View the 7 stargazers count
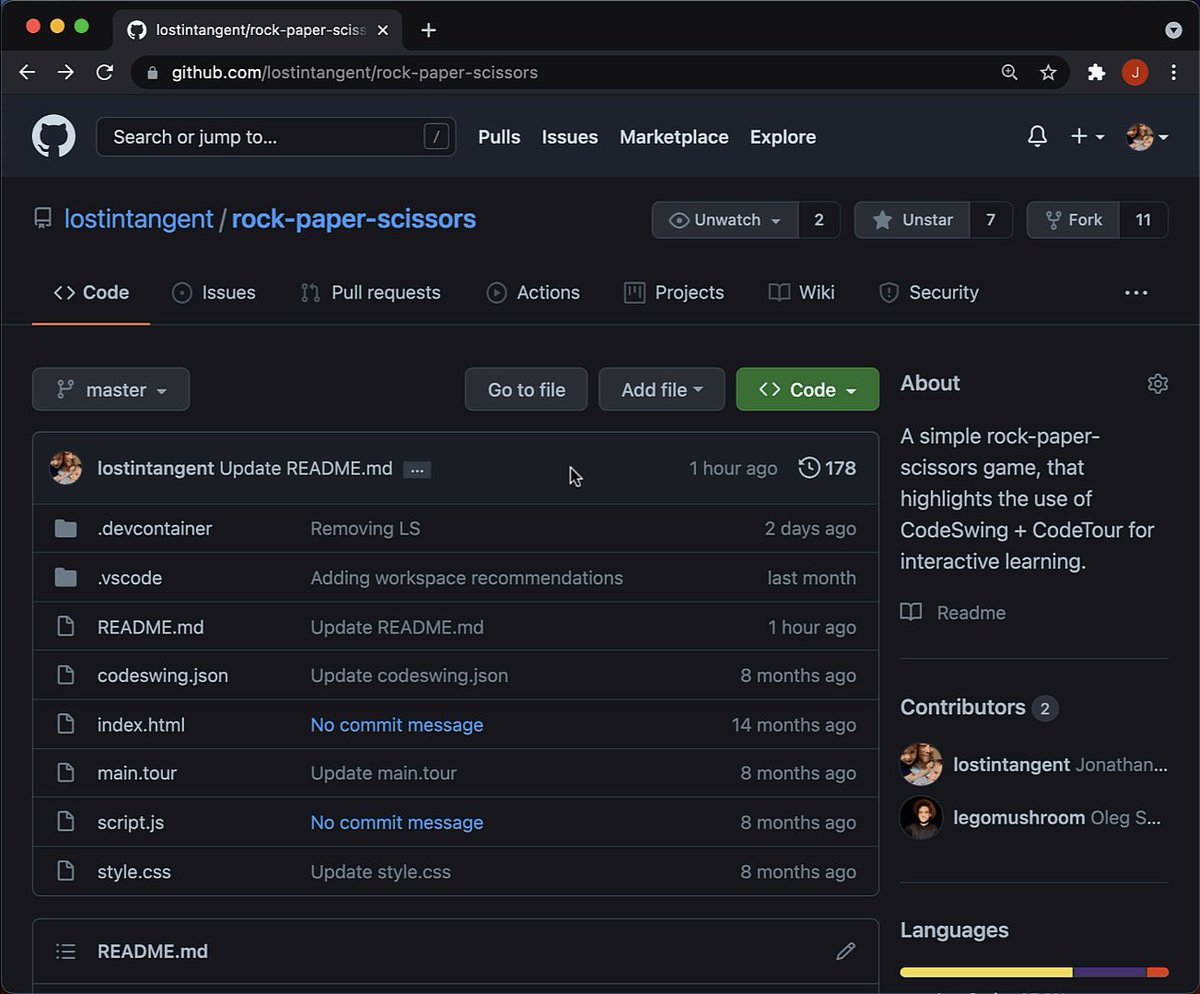 coord(991,220)
